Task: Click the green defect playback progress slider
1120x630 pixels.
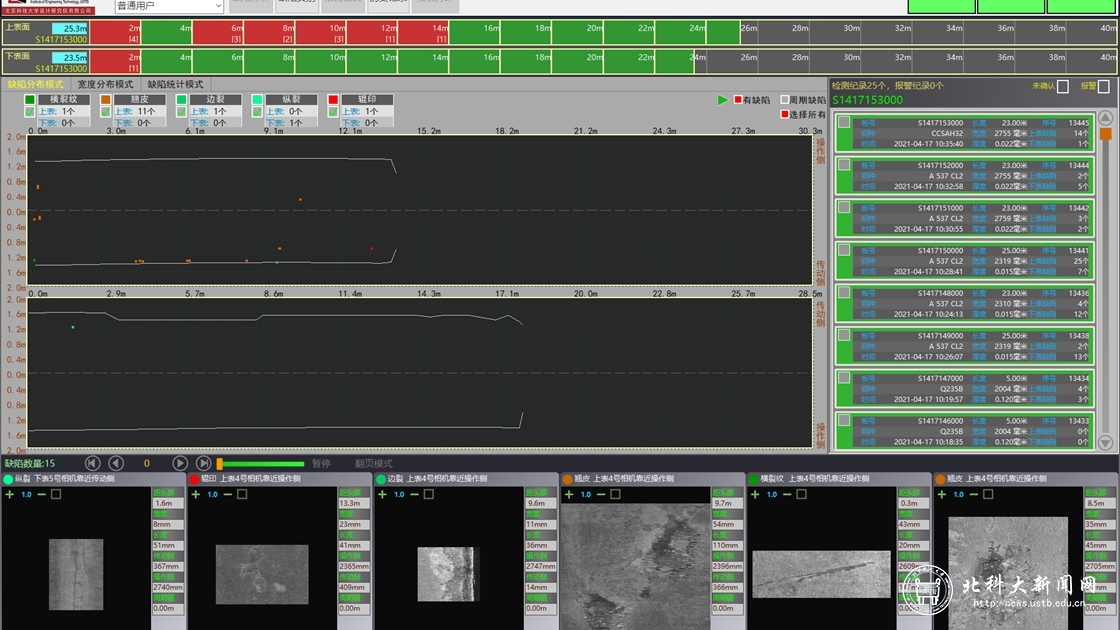Action: [261, 464]
